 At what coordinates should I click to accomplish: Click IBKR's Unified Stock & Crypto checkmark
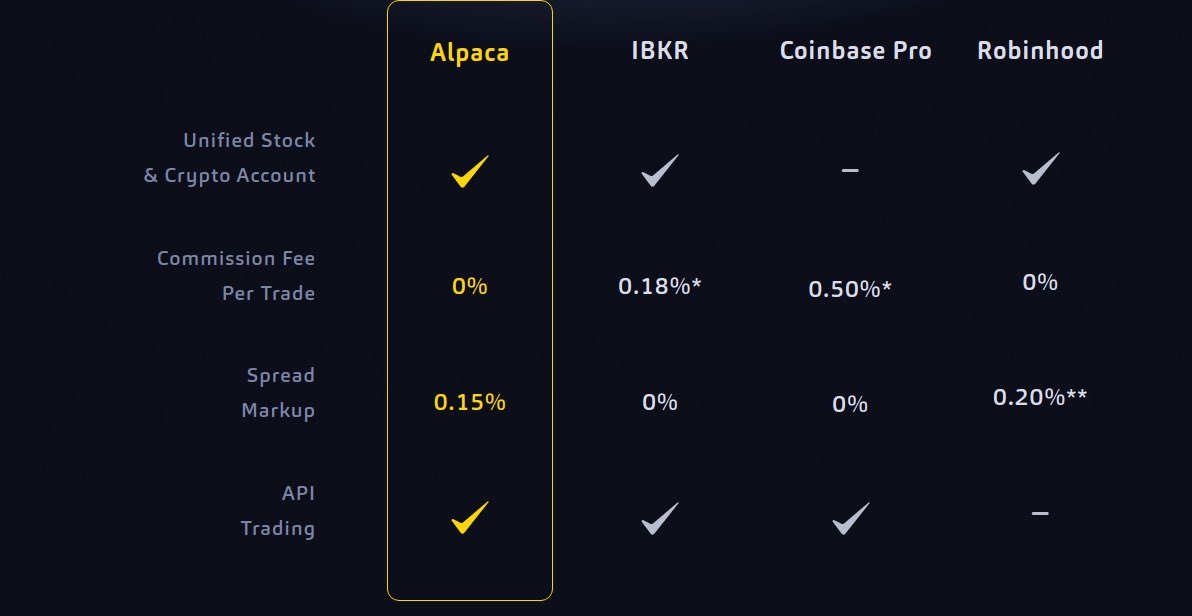(660, 170)
